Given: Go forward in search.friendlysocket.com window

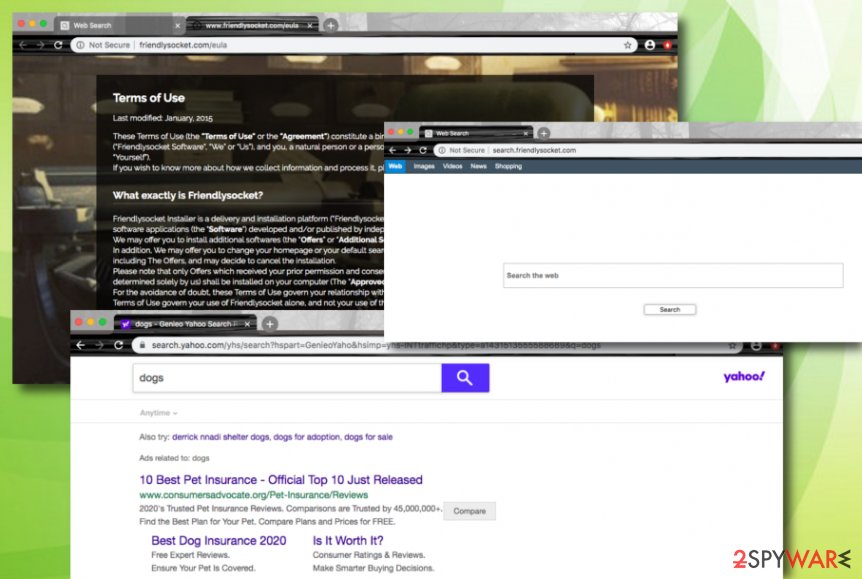Looking at the screenshot, I should coord(407,150).
